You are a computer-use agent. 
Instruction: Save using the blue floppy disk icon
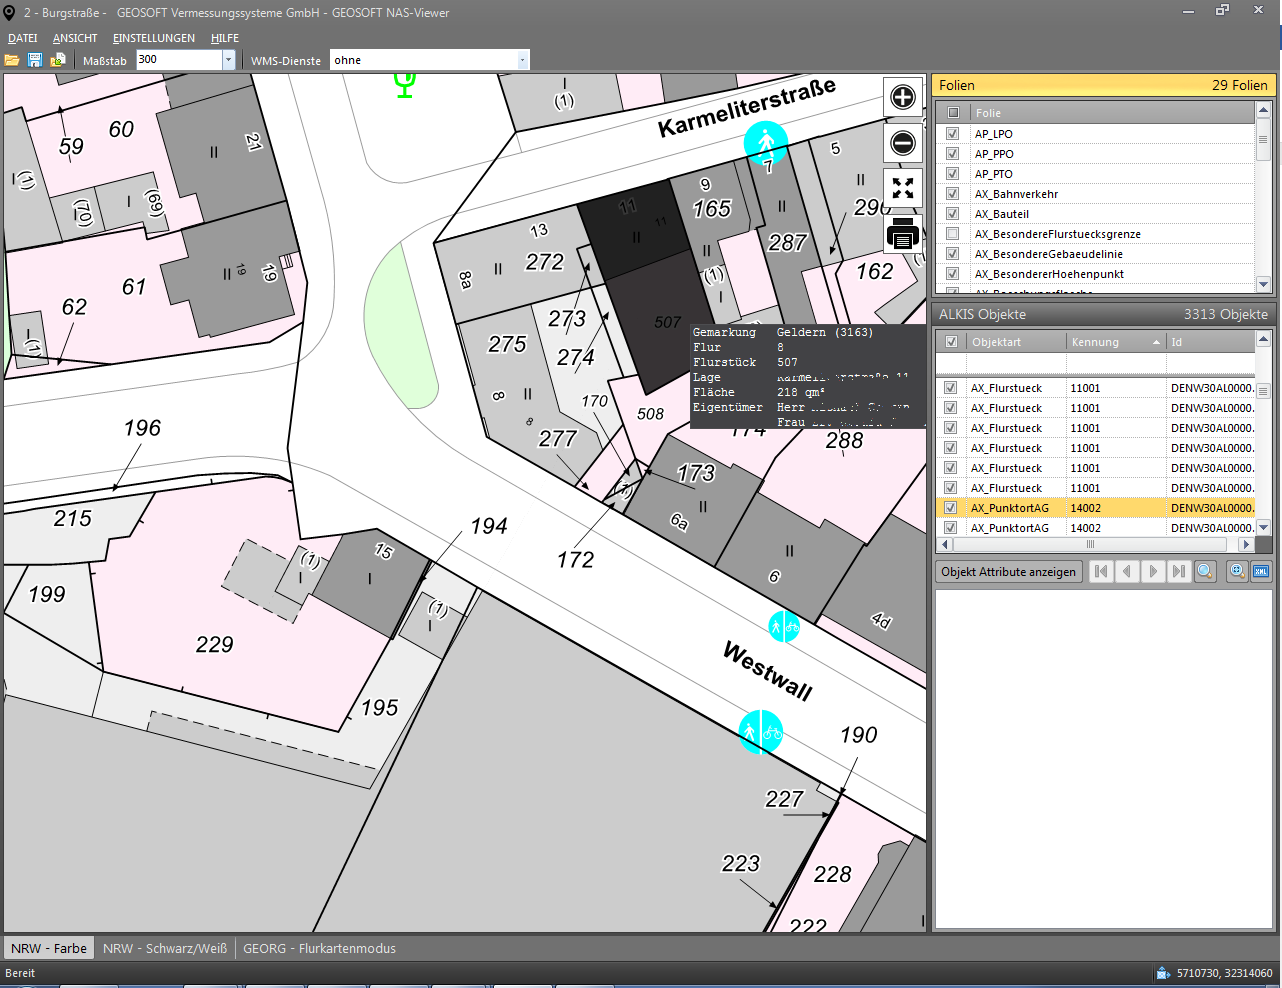35,60
